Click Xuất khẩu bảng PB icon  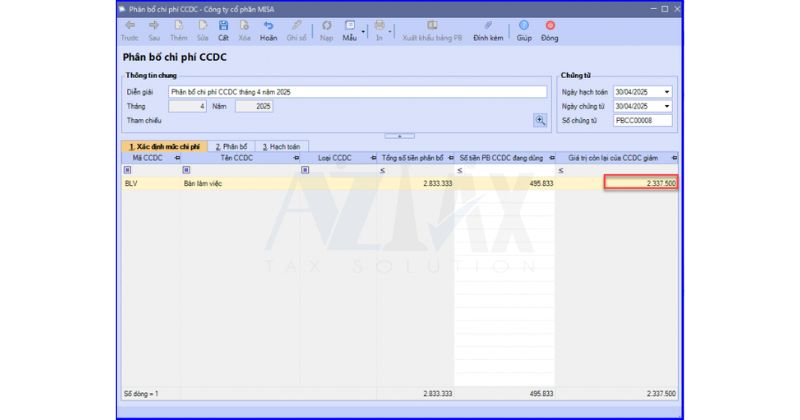[432, 25]
